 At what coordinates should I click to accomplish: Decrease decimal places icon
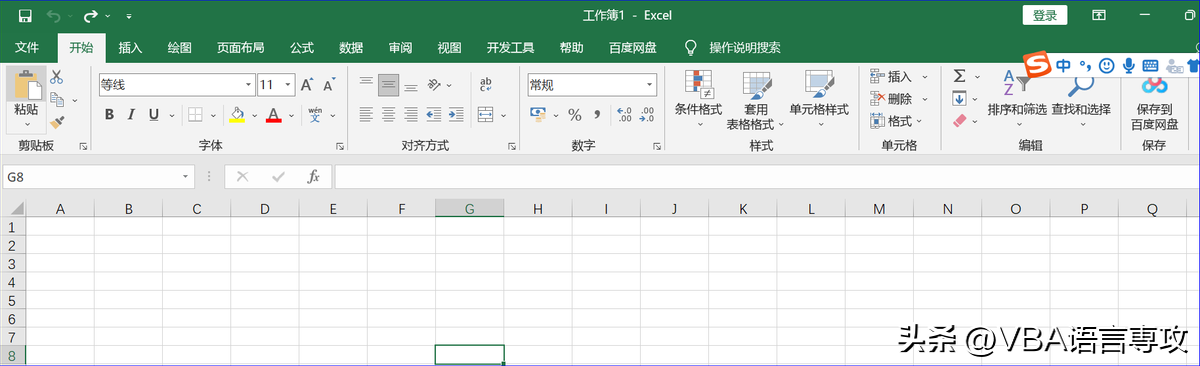[648, 115]
